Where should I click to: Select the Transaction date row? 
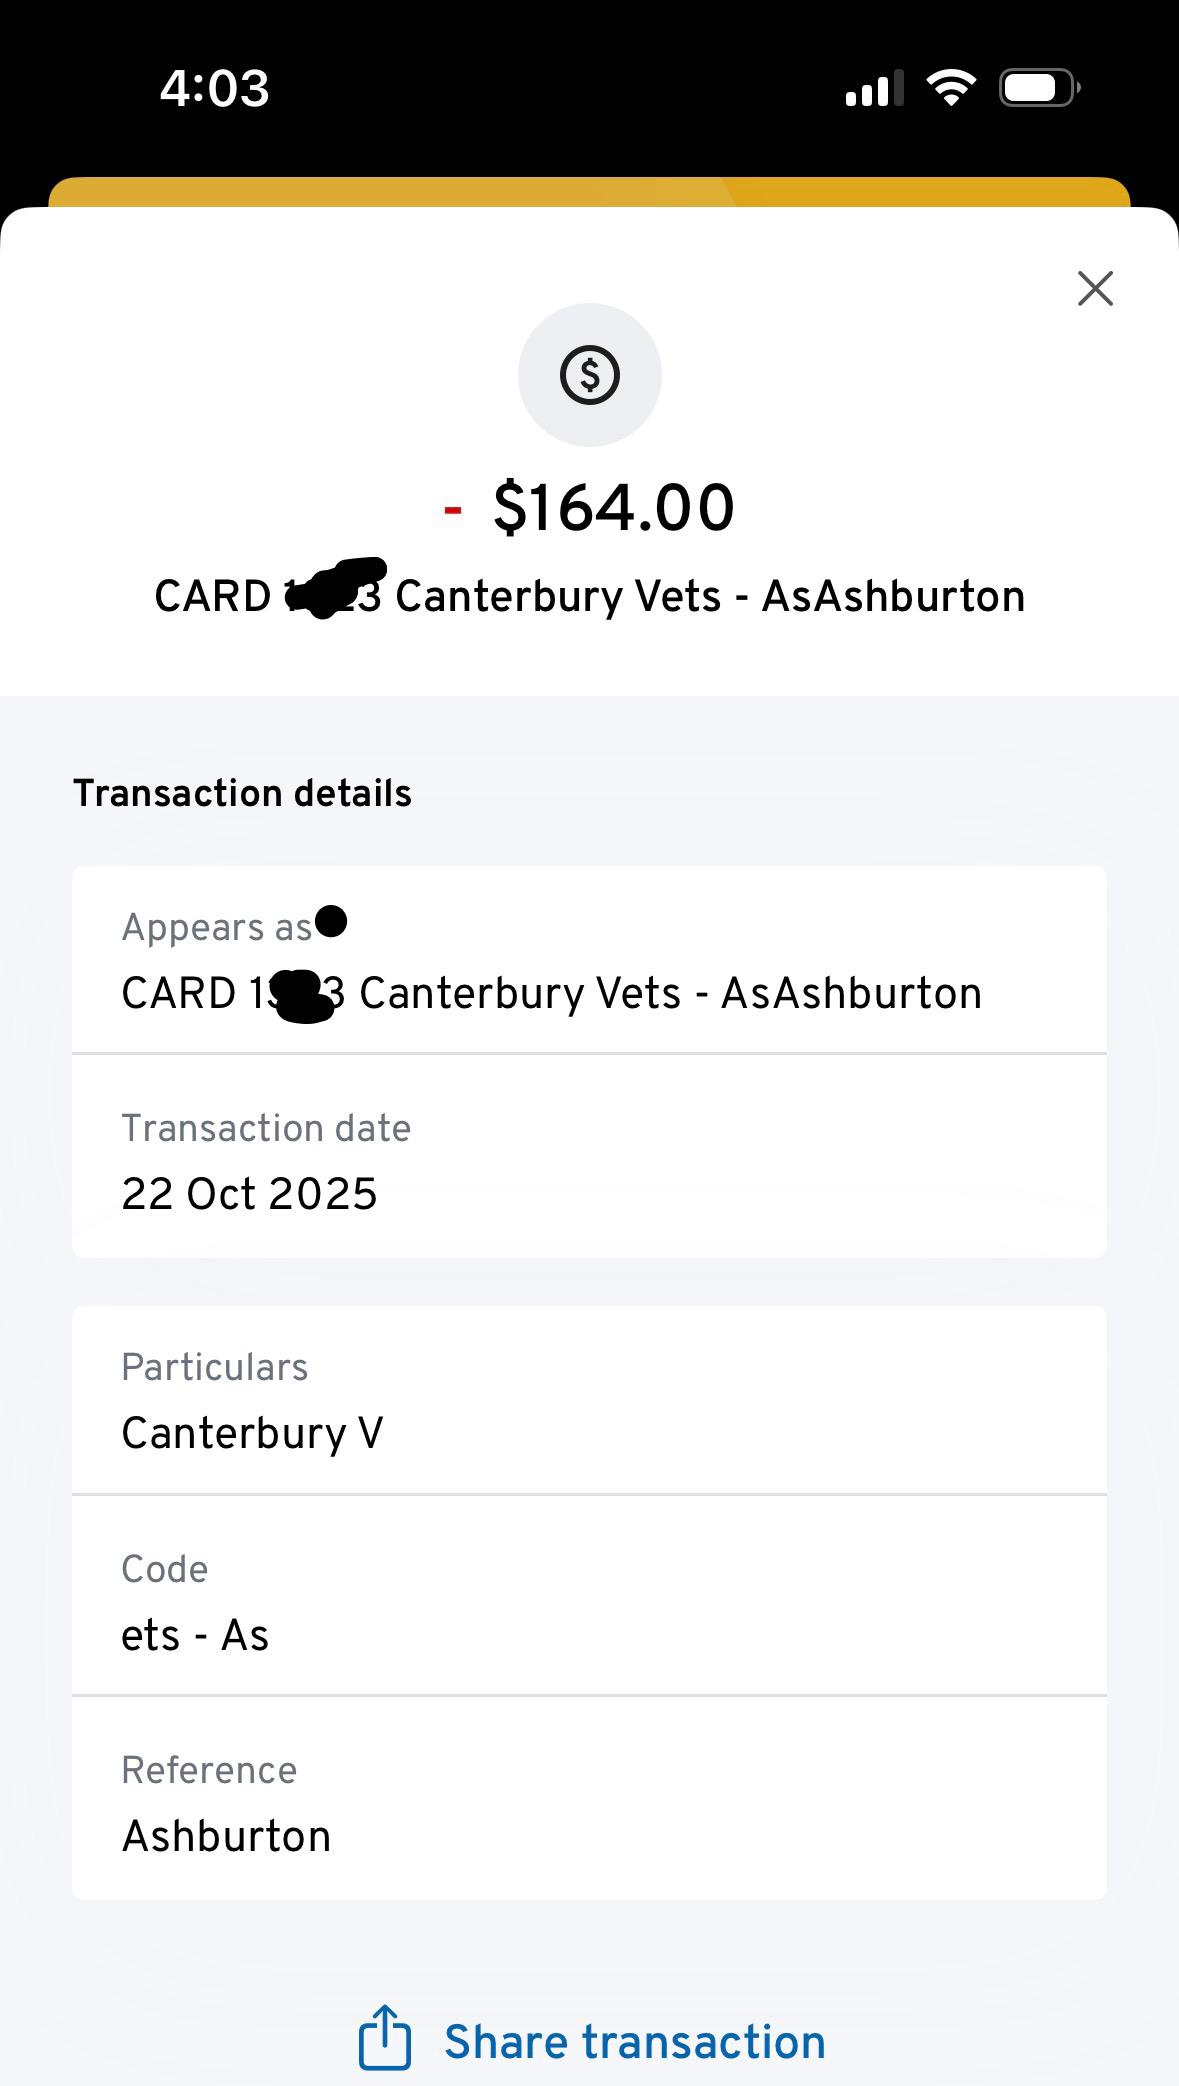coord(589,1158)
